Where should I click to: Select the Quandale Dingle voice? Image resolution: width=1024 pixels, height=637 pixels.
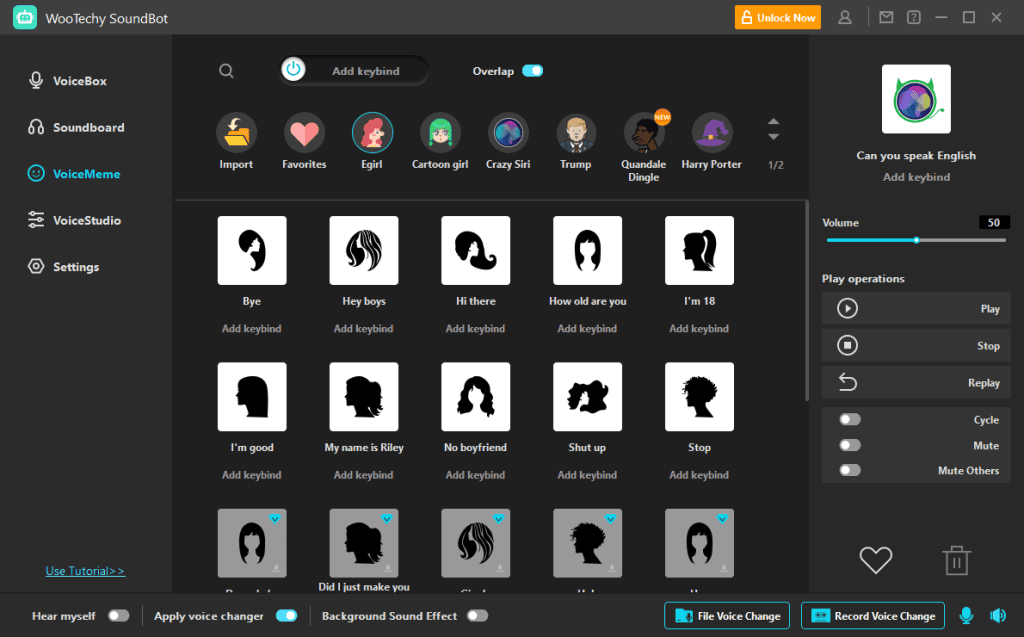pyautogui.click(x=643, y=137)
